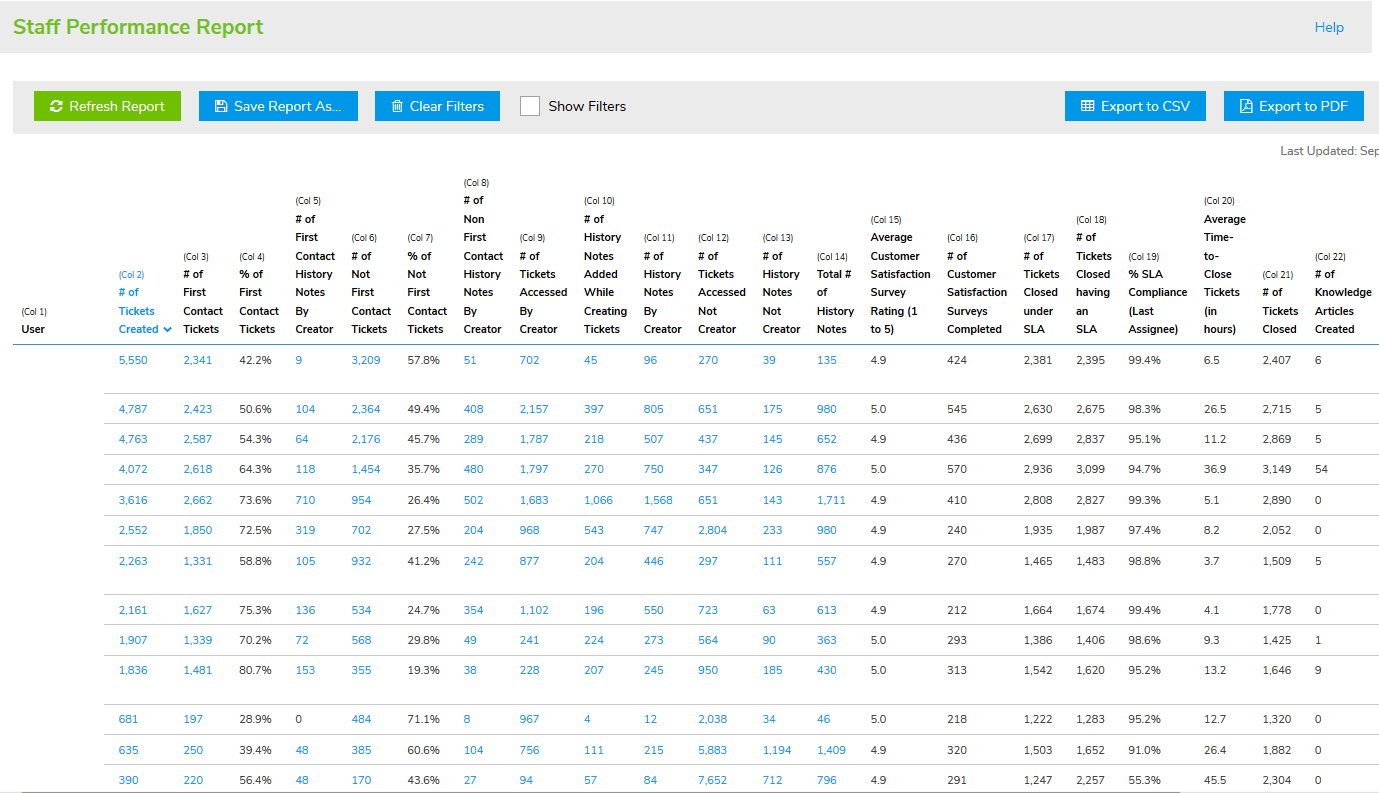This screenshot has height=793, width=1379.
Task: Sort by % SLA Compliance column header
Action: click(x=1157, y=301)
